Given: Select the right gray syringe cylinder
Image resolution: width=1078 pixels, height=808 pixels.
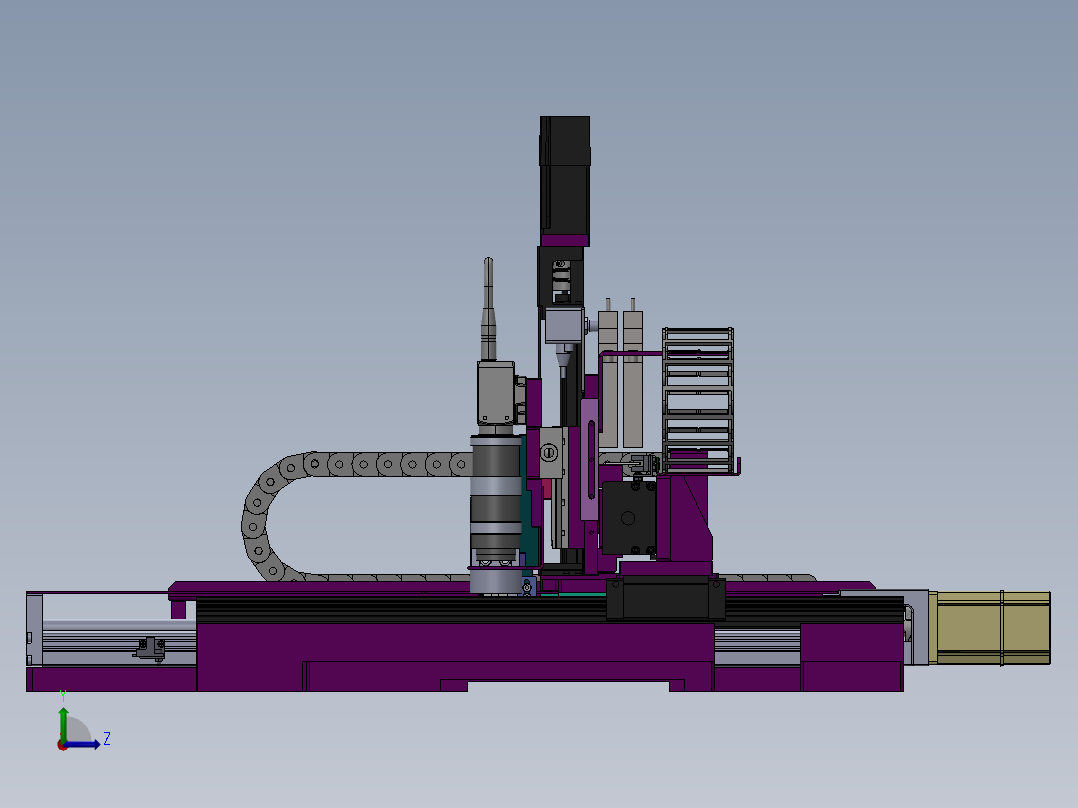Looking at the screenshot, I should tap(632, 379).
